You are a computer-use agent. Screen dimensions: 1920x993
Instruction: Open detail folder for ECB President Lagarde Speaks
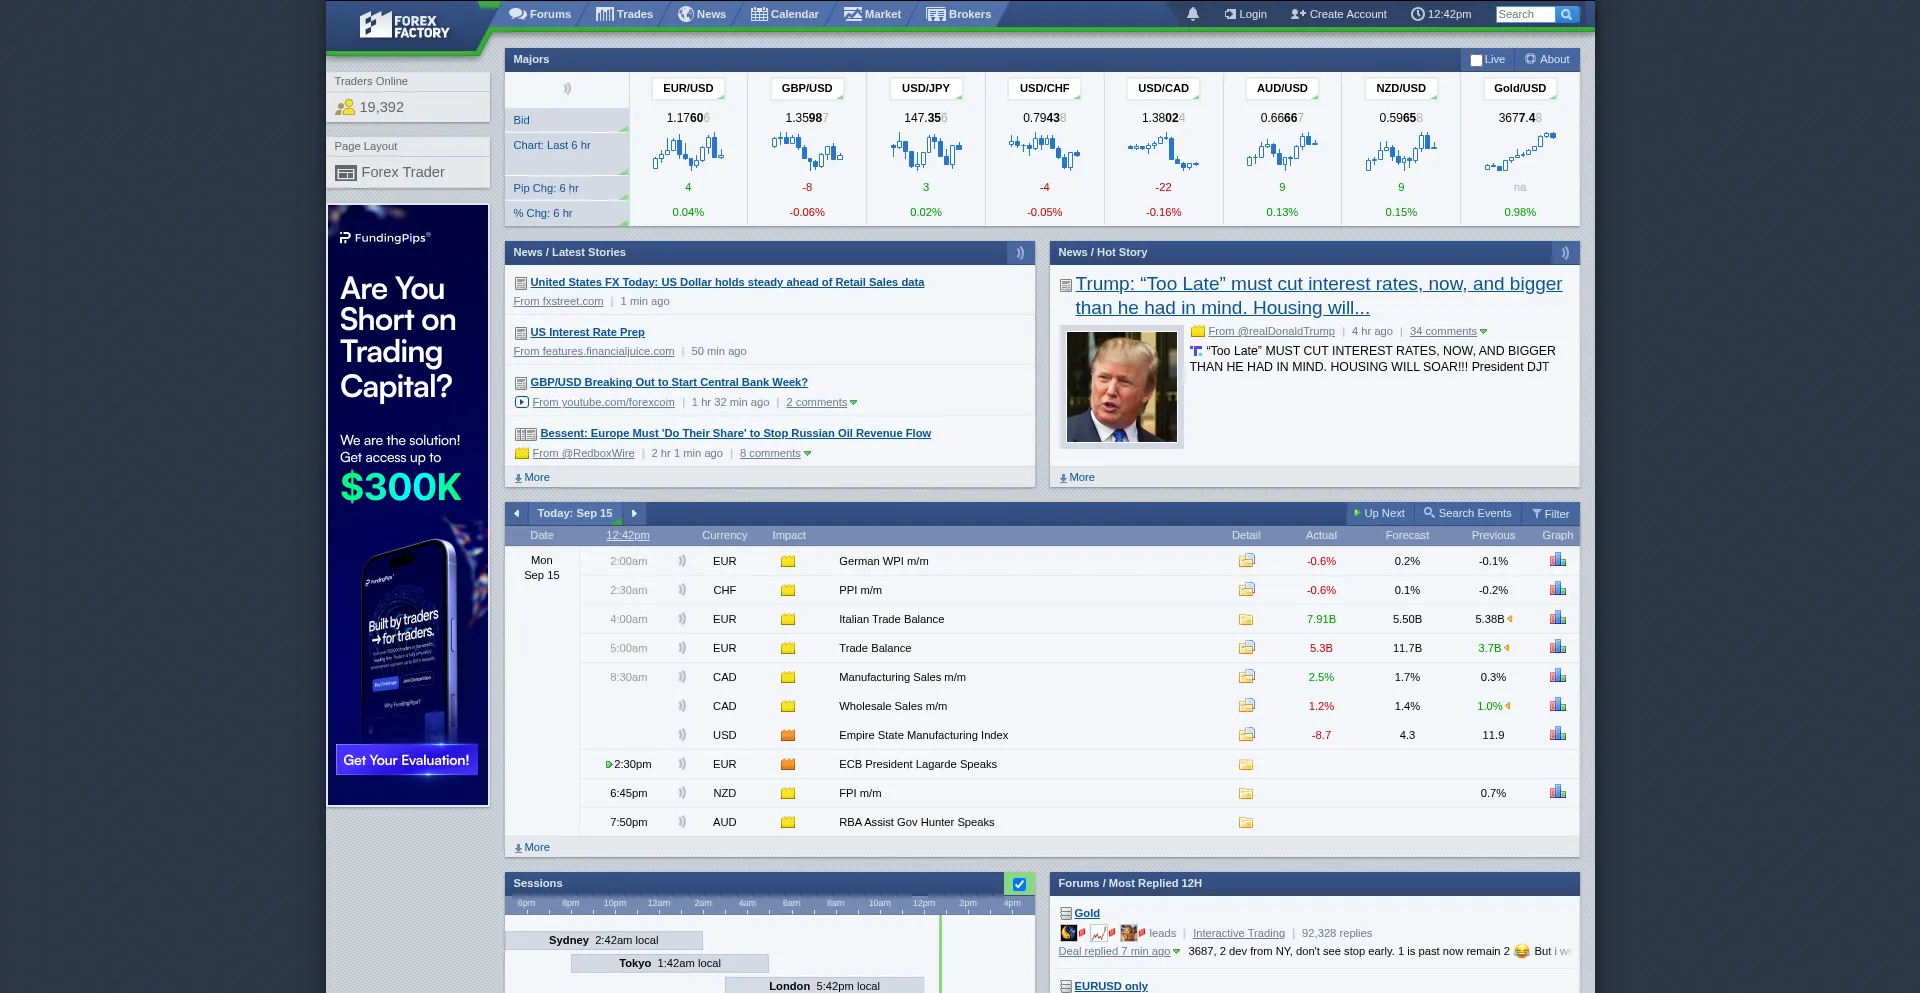point(1246,764)
